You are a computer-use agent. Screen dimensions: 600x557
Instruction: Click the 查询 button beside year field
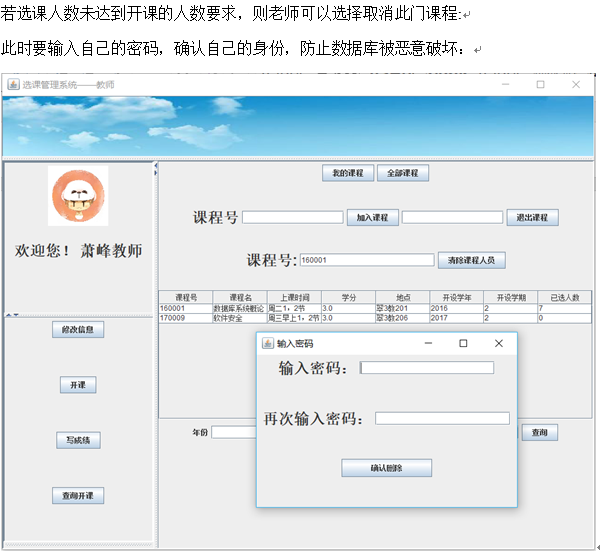pos(540,432)
